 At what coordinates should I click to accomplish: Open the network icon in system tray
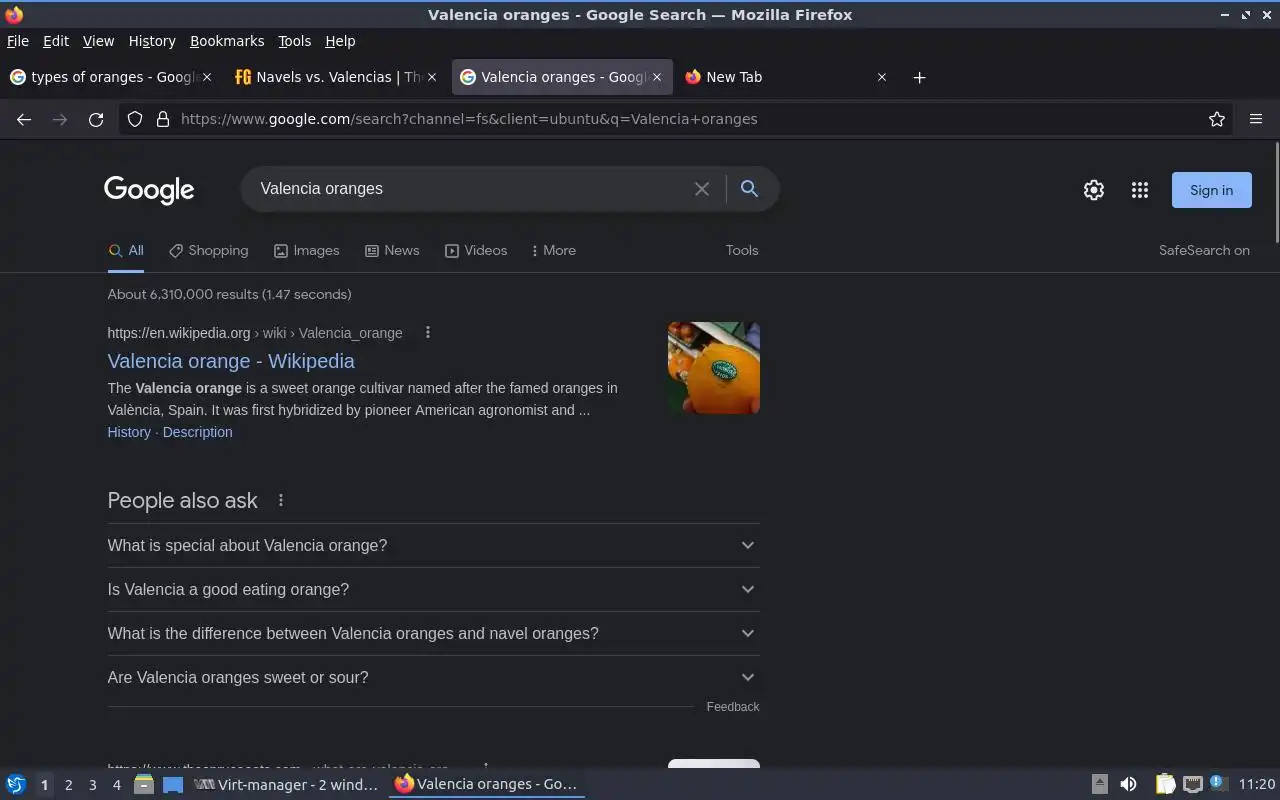1192,784
